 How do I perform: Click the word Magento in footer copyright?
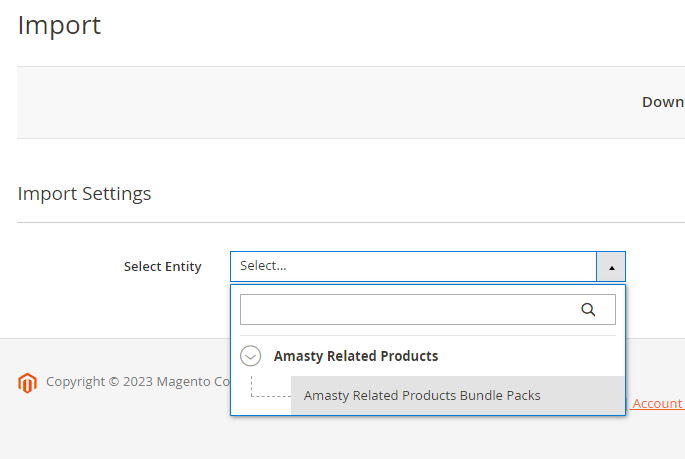(x=183, y=382)
